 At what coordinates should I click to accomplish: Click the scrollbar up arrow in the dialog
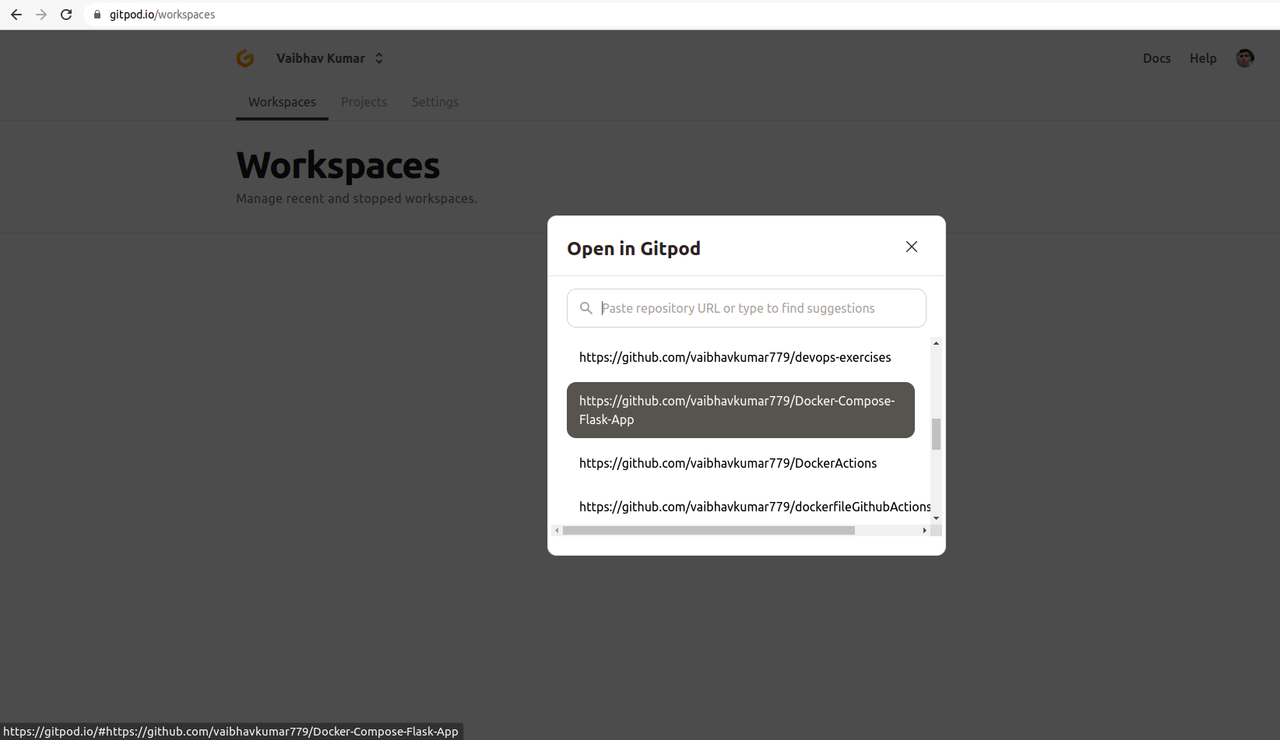pos(936,342)
